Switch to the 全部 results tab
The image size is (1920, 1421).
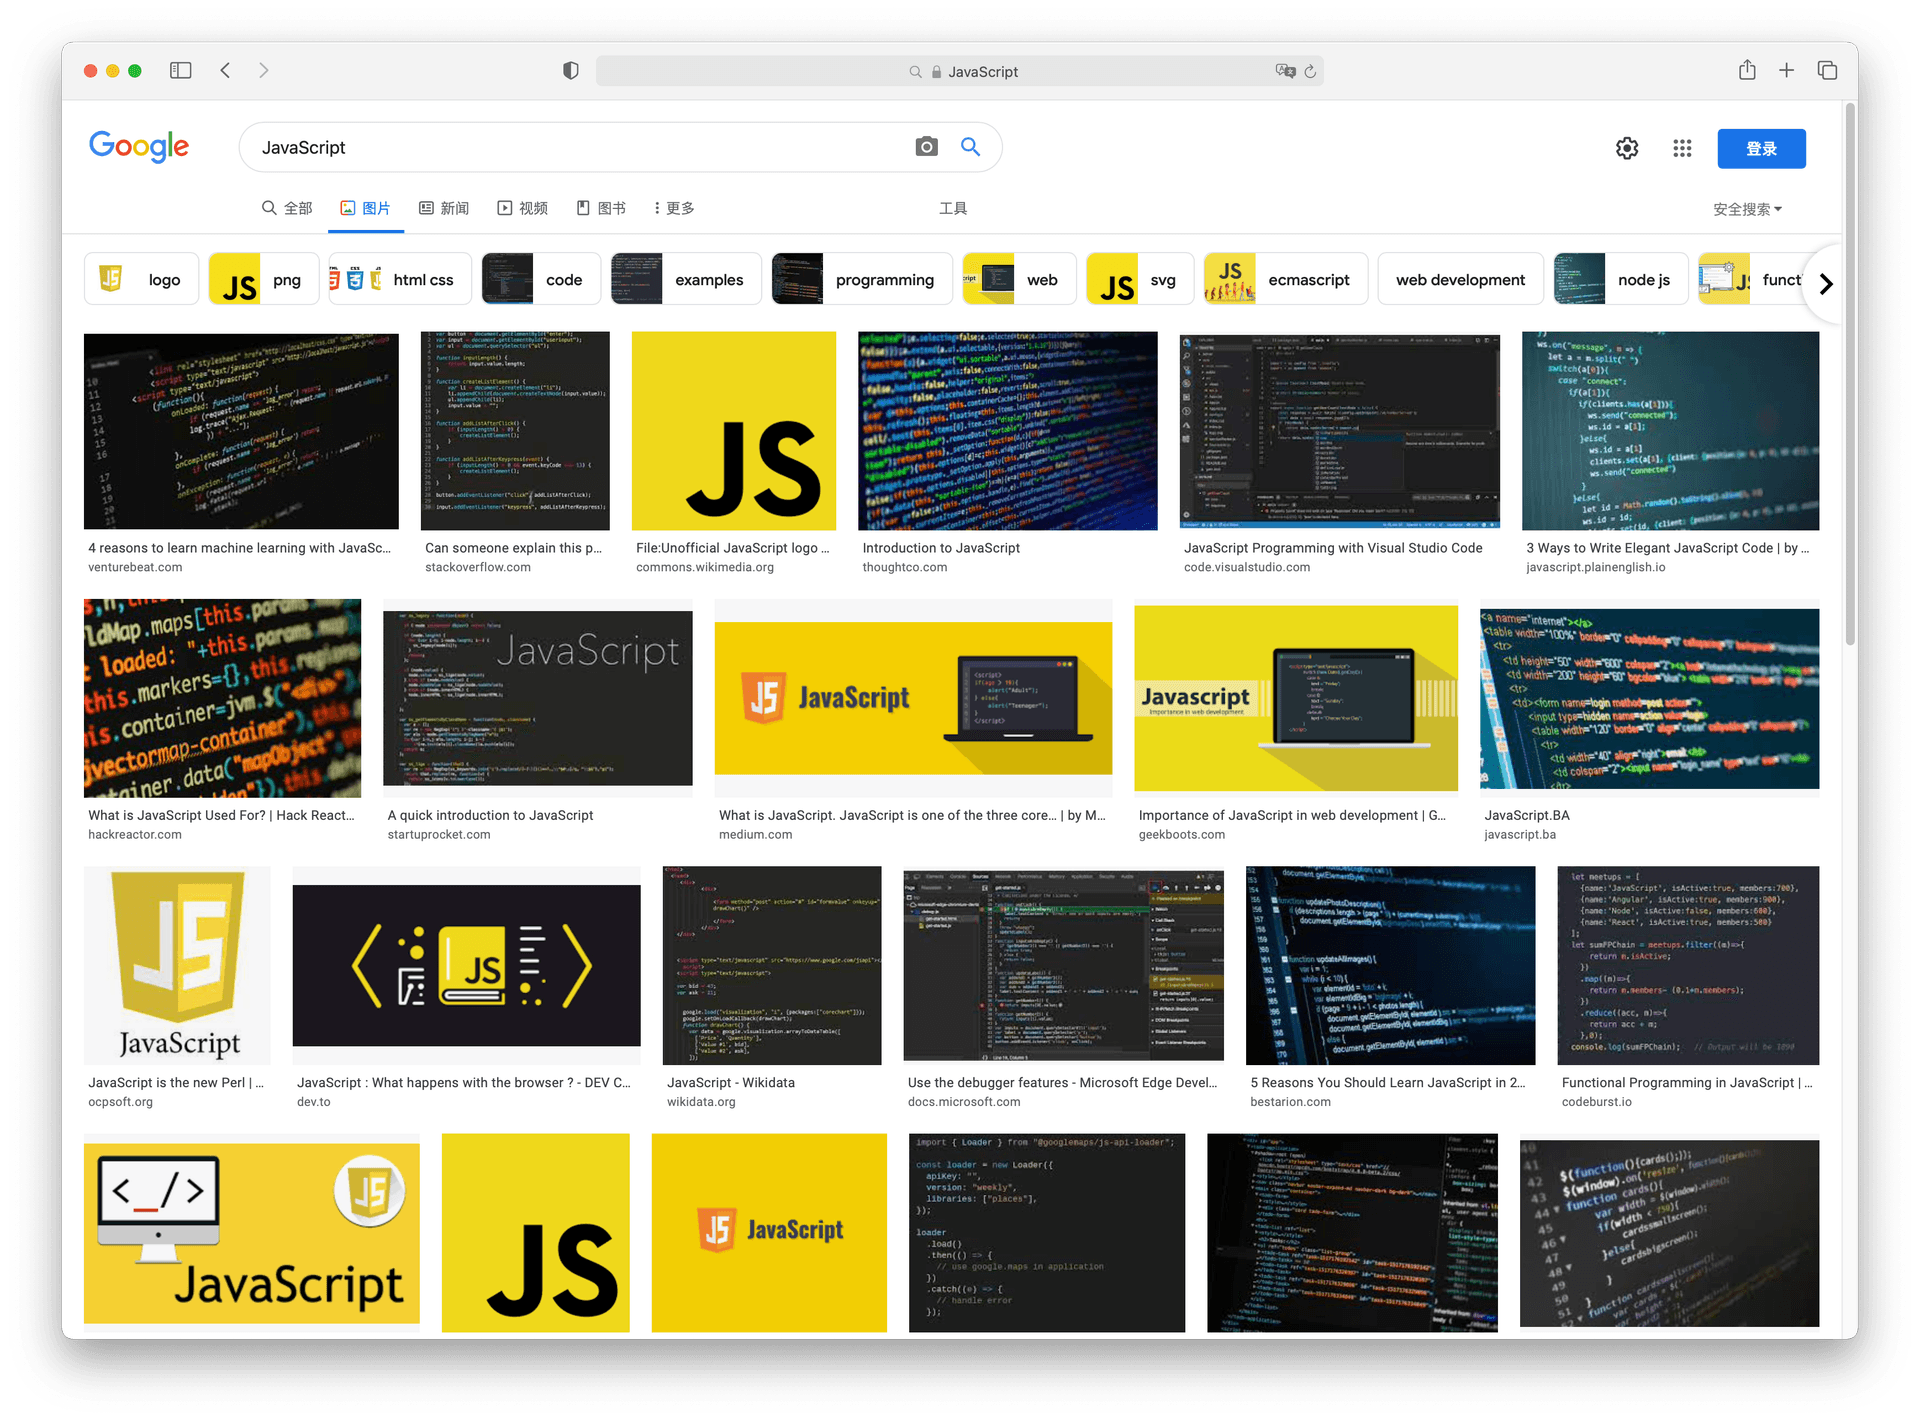[287, 208]
